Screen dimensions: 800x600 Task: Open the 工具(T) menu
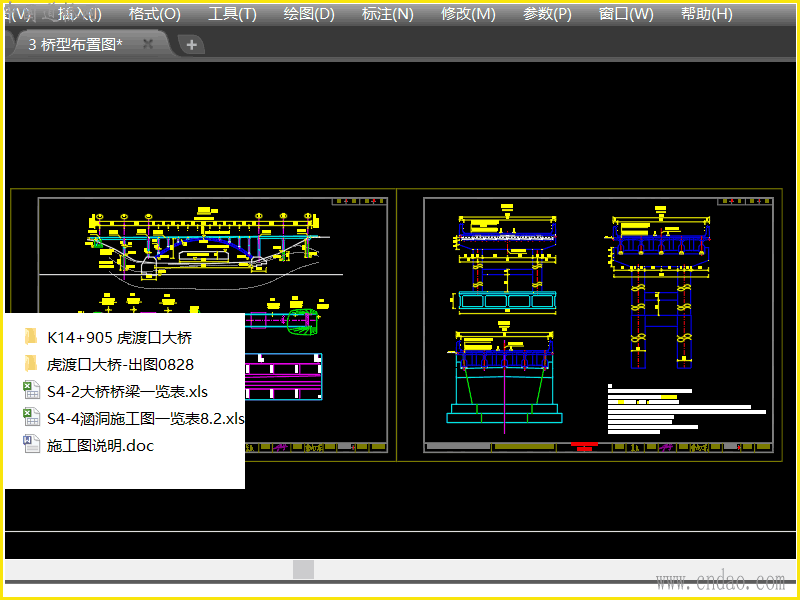point(232,14)
